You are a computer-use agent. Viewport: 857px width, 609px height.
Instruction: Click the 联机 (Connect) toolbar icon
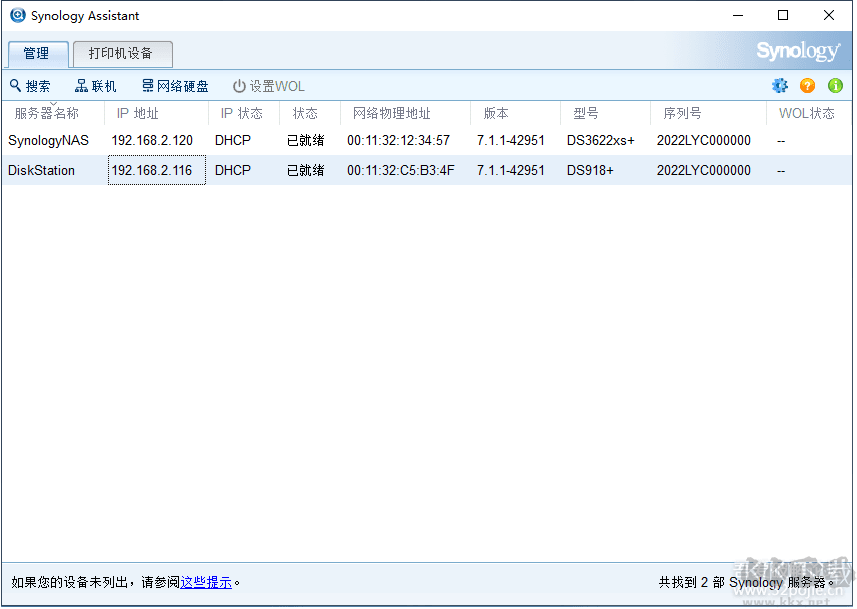point(82,85)
